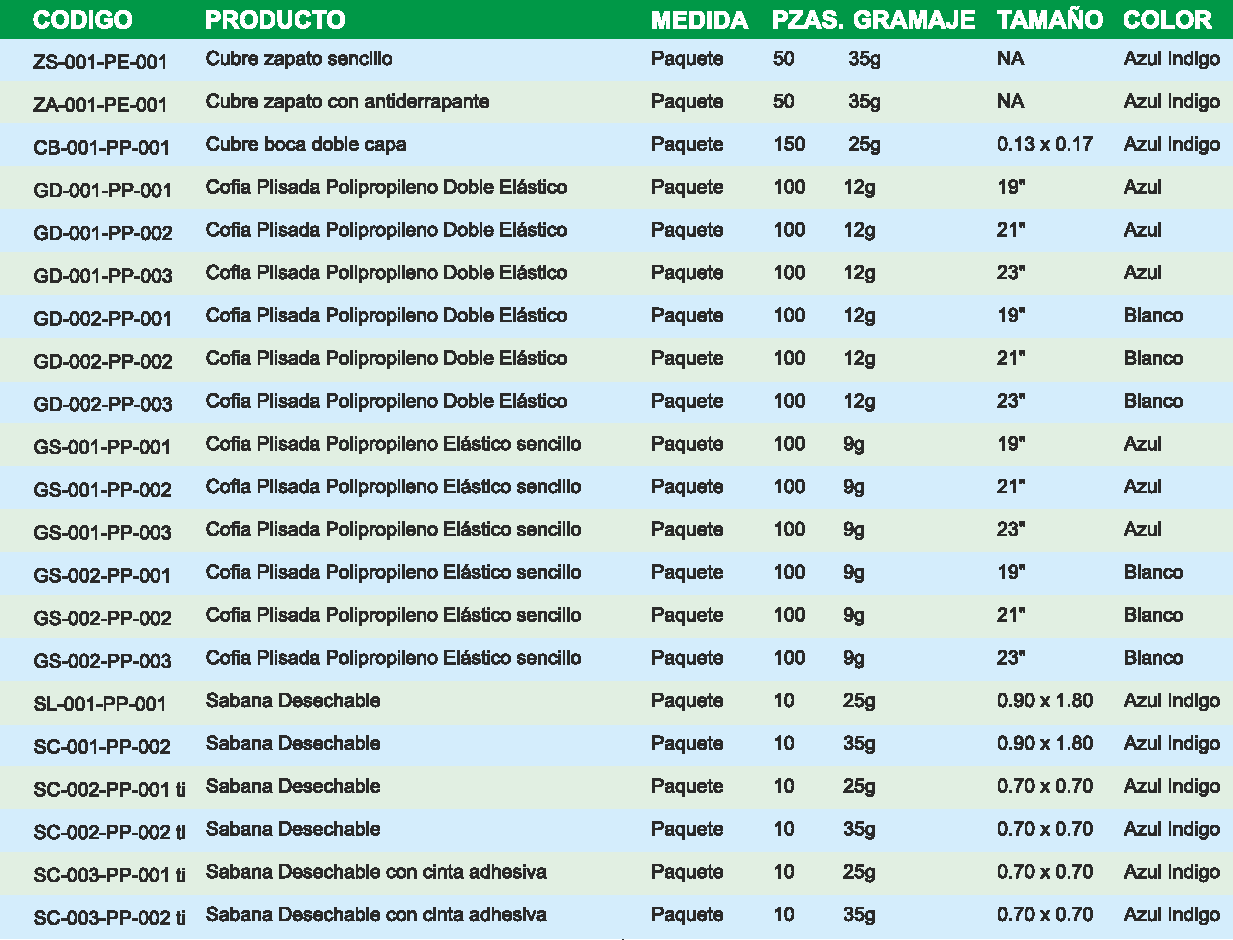The height and width of the screenshot is (940, 1233).
Task: Select code GS-002-PP-002
Action: 102,619
